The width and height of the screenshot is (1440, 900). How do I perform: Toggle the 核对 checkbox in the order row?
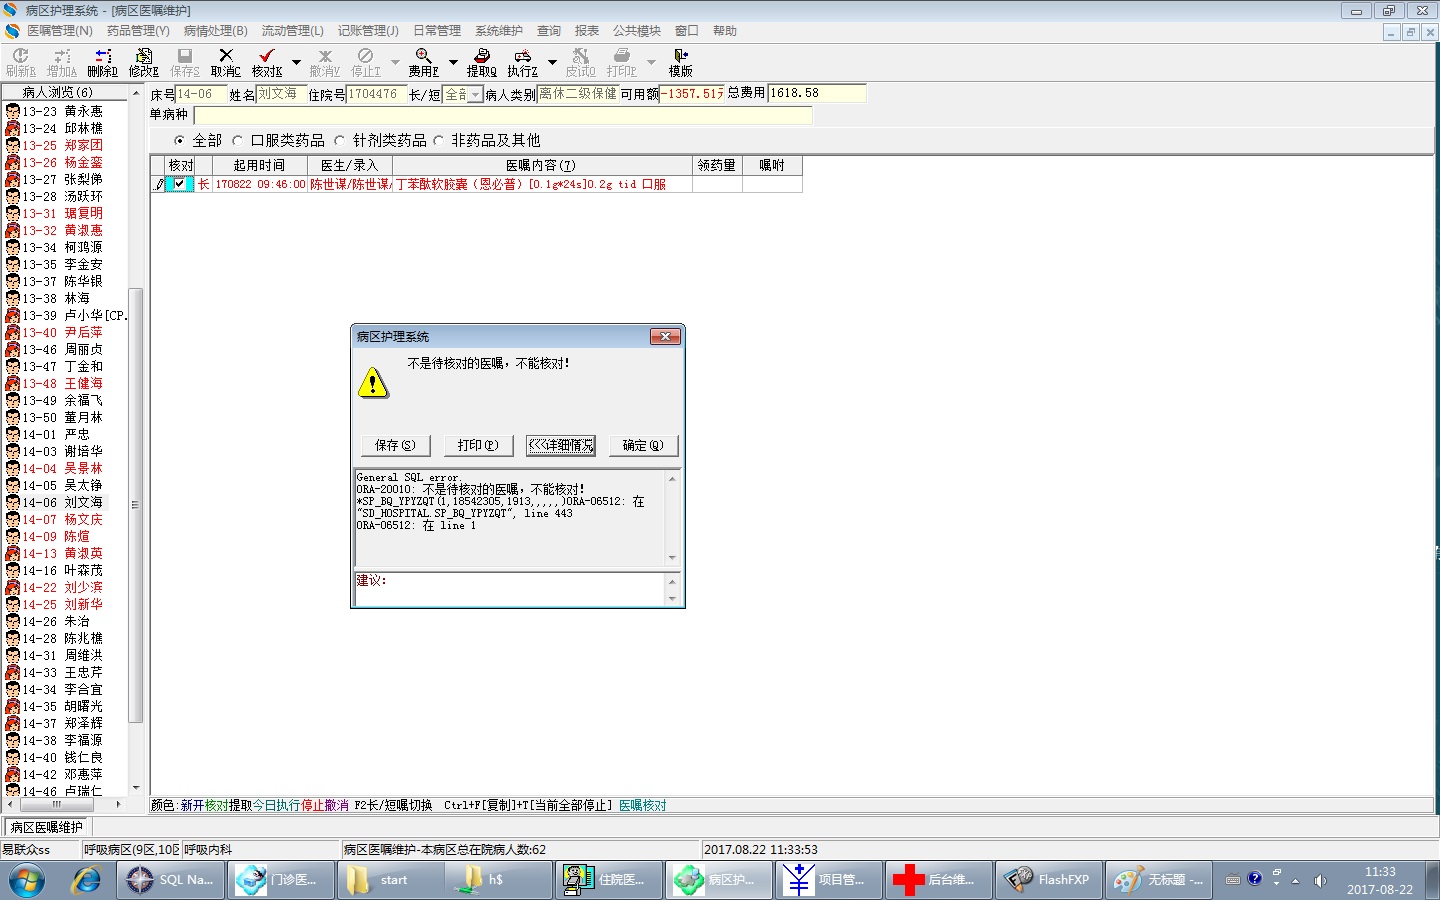pos(179,184)
